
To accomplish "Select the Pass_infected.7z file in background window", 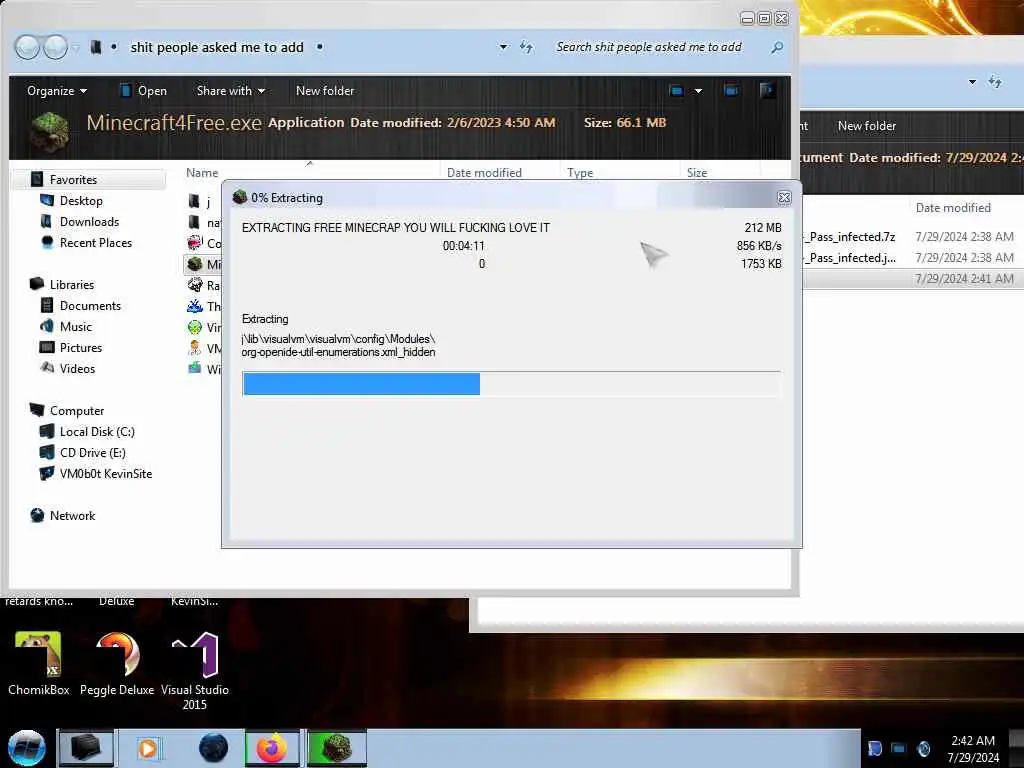I will pyautogui.click(x=914, y=236).
